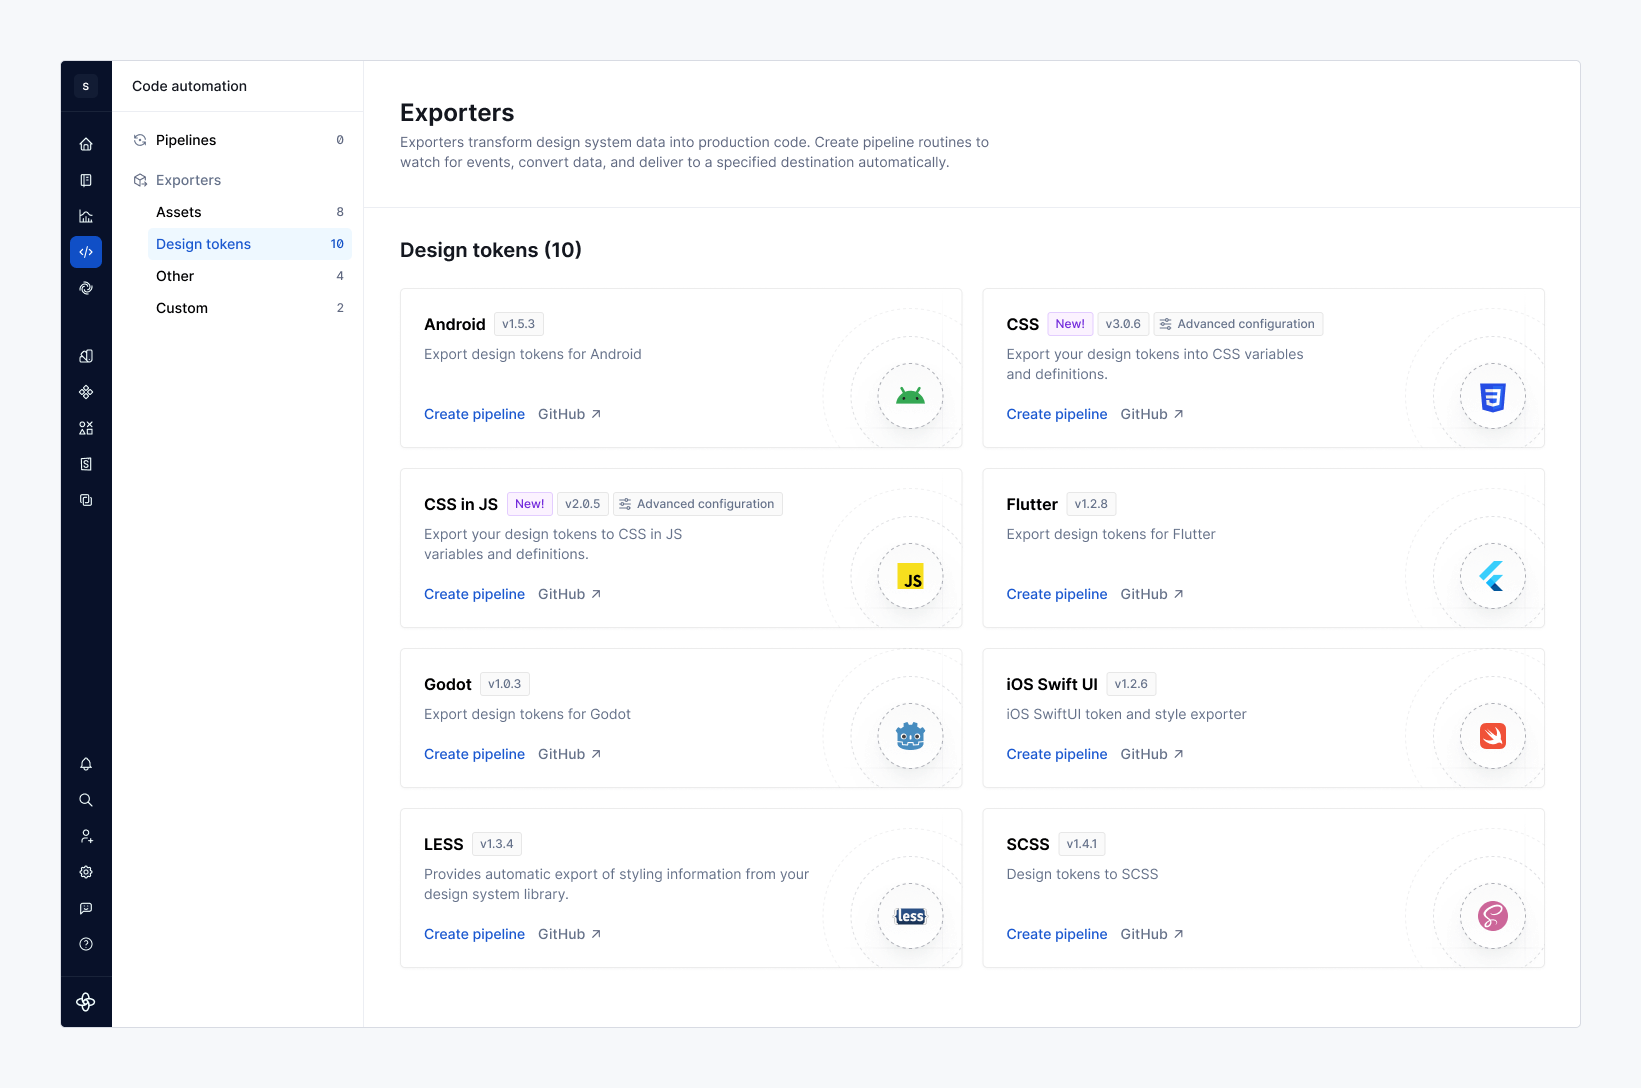
Task: Click the yellow JS icon
Action: [x=910, y=576]
